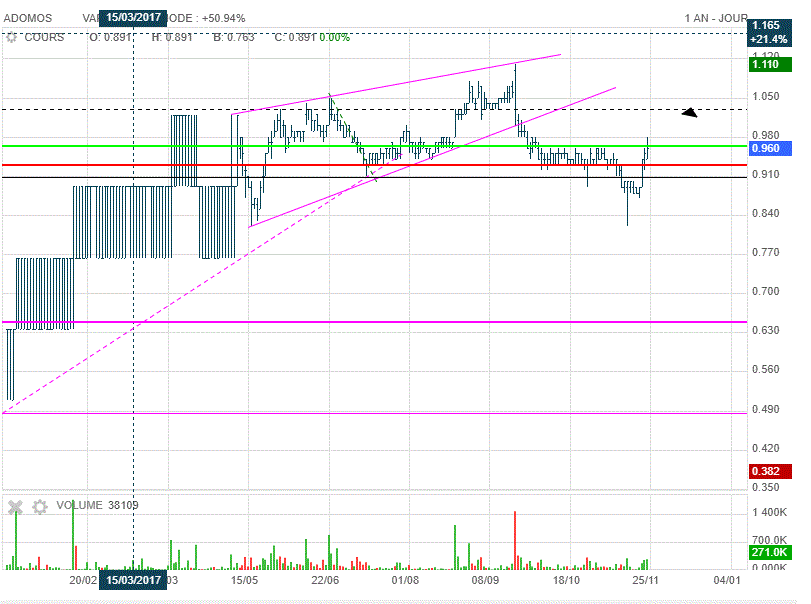Select the ADOMOS ticker name
Viewport: 811px width, 604px height.
[28, 18]
